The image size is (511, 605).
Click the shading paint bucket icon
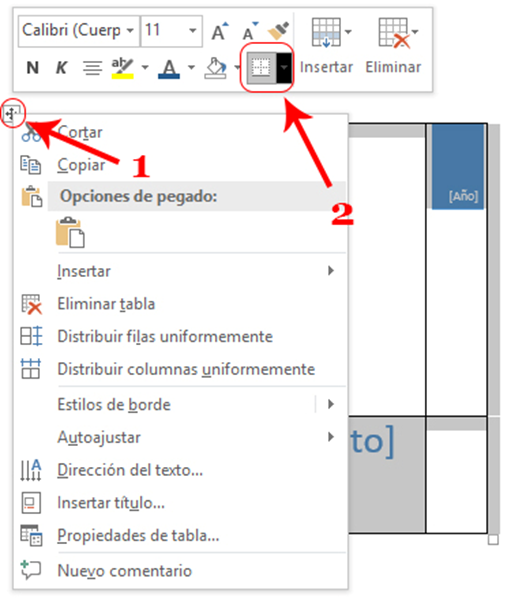215,68
